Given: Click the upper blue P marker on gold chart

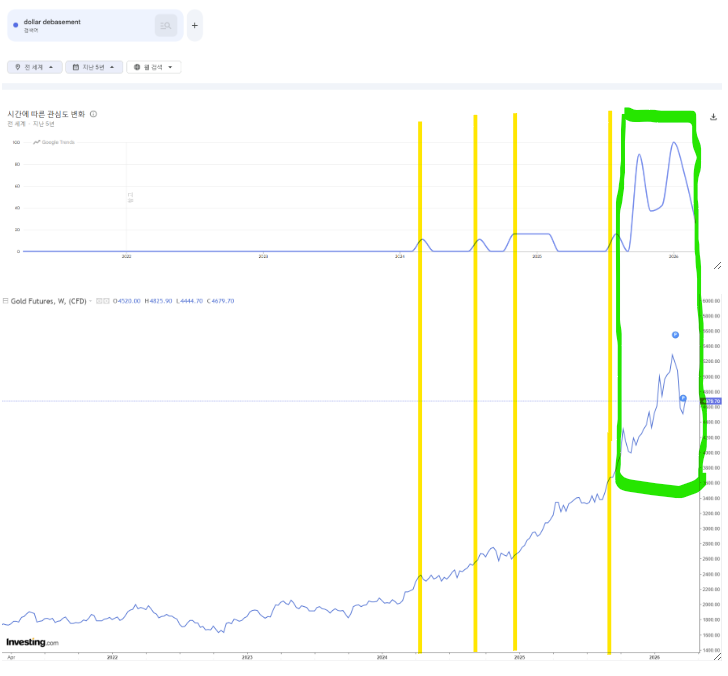Looking at the screenshot, I should pyautogui.click(x=675, y=334).
